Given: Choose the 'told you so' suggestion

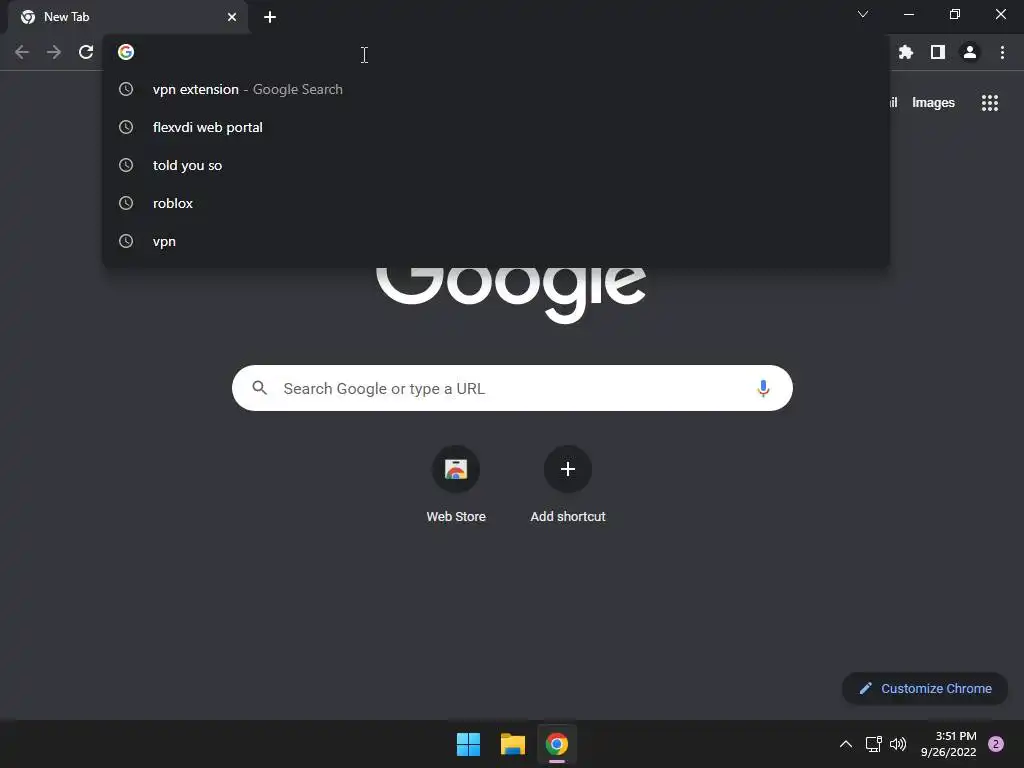Looking at the screenshot, I should [496, 165].
